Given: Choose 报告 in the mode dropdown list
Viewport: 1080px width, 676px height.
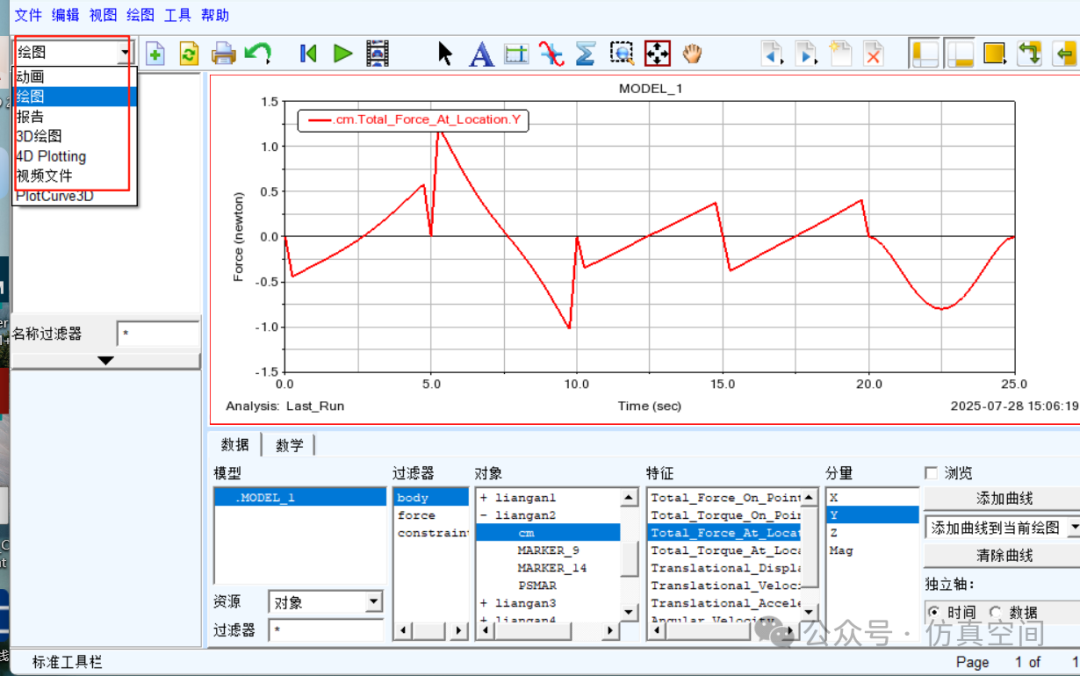Looking at the screenshot, I should coord(74,116).
